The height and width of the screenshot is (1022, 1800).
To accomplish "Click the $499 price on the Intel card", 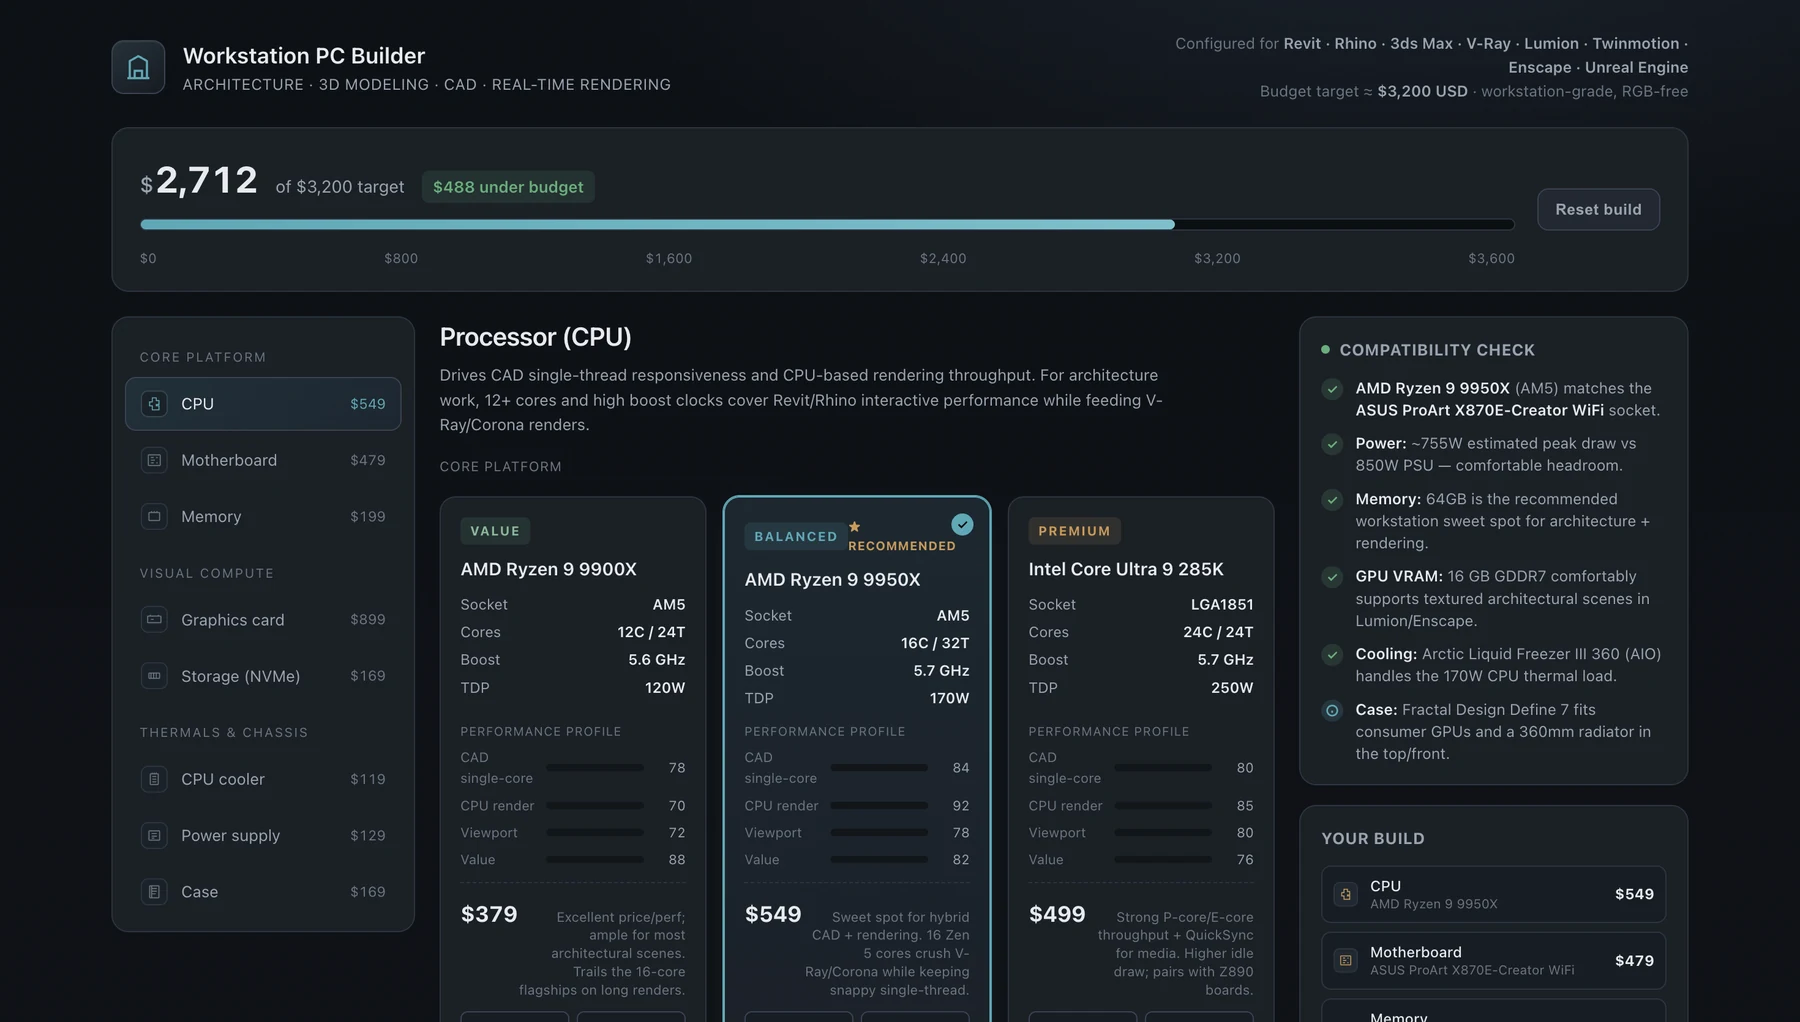I will [x=1057, y=914].
